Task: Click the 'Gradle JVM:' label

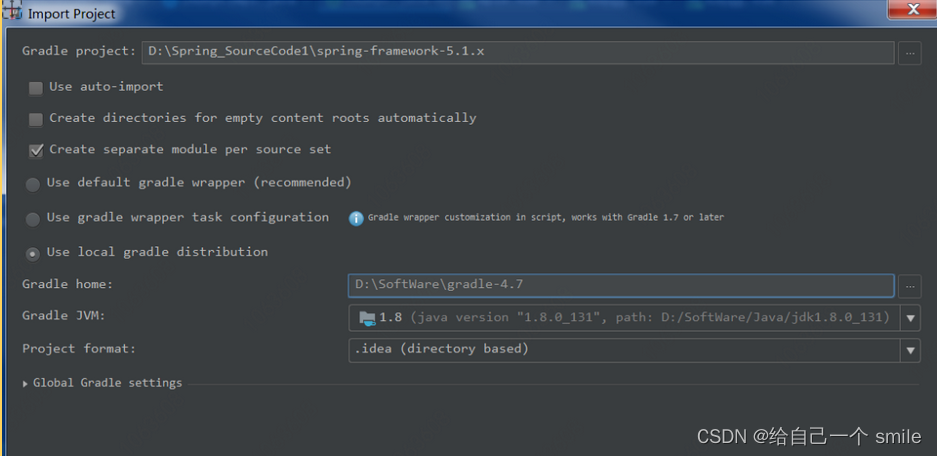Action: (64, 316)
